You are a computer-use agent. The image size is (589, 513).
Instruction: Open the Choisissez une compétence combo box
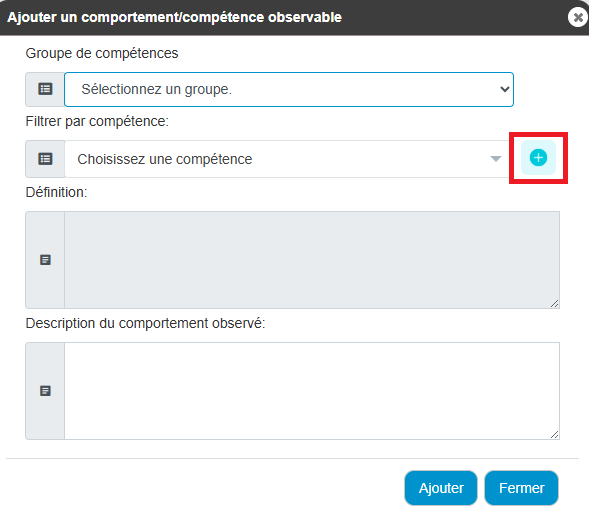pos(287,159)
